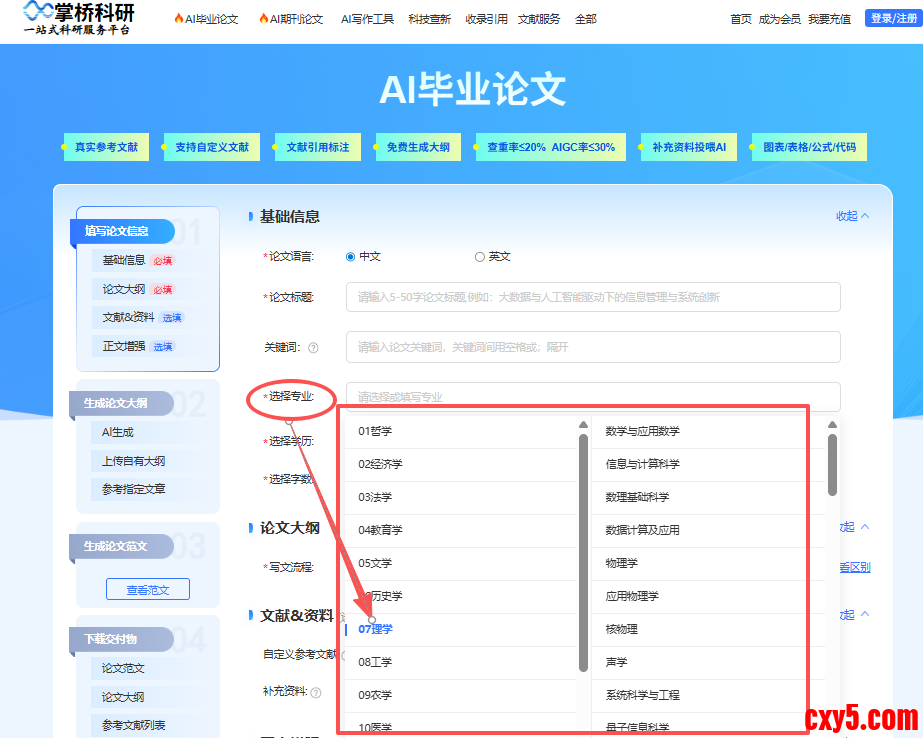
Task: Click the 免费生成大纲 feature tag
Action: pyautogui.click(x=418, y=147)
